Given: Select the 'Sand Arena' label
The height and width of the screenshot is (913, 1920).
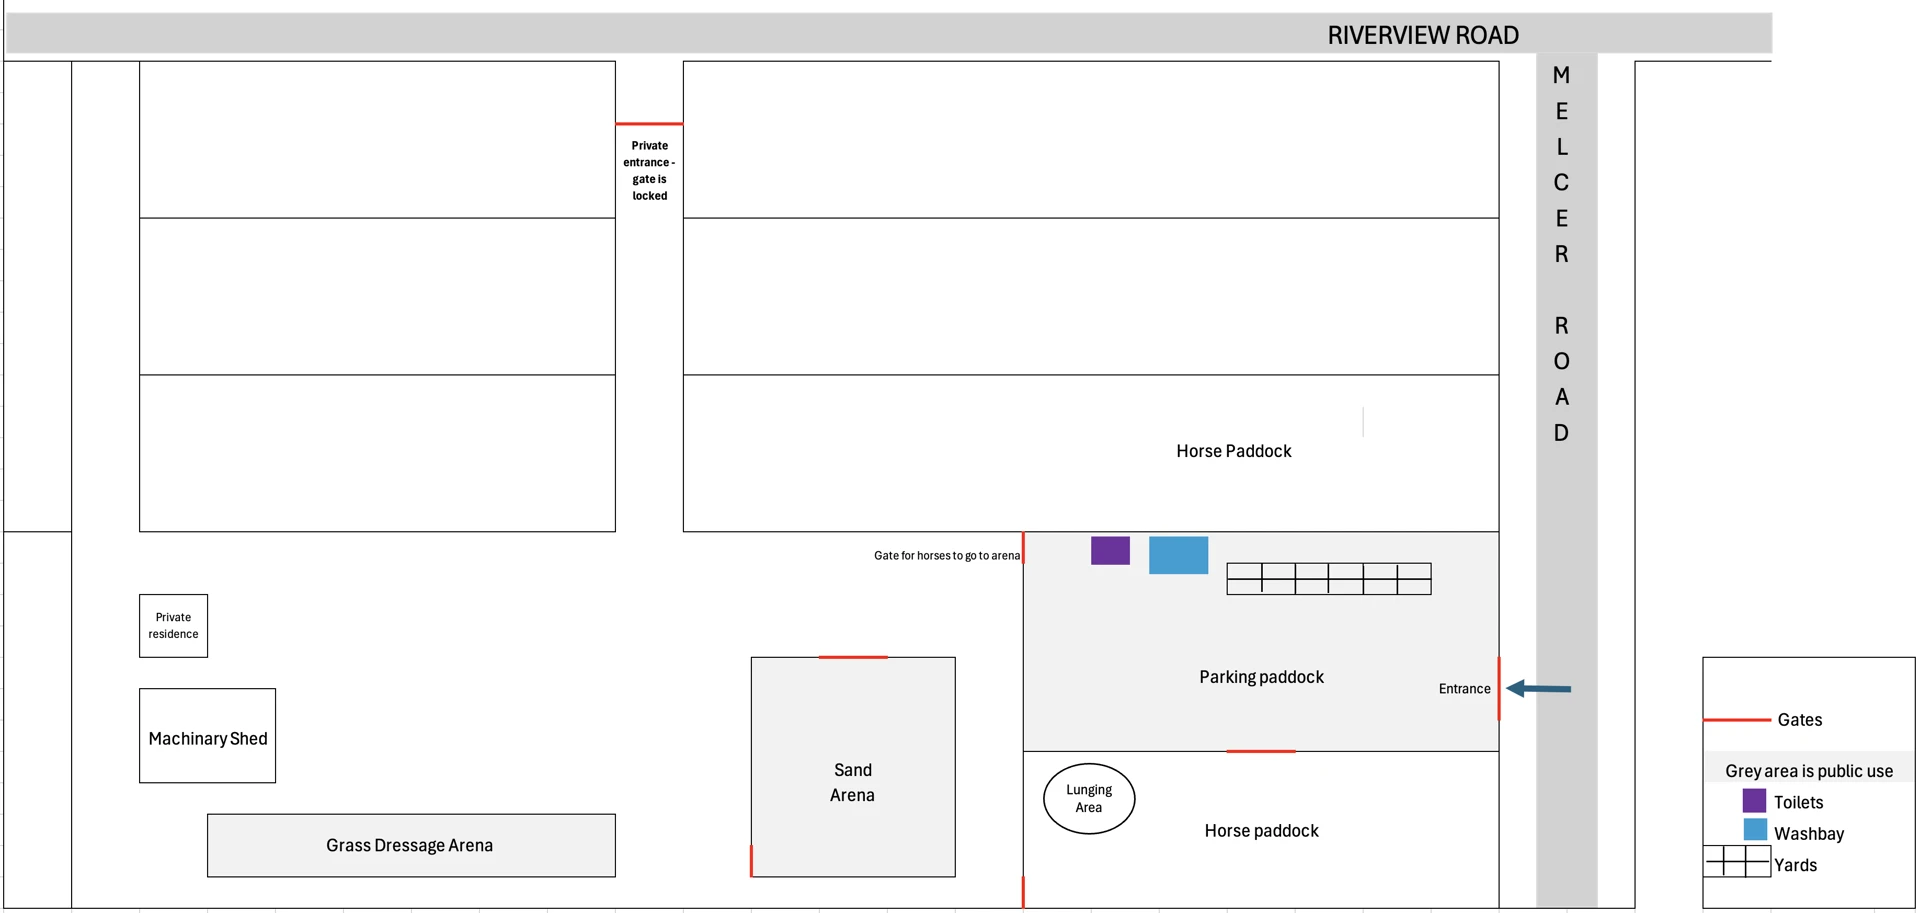Looking at the screenshot, I should (852, 782).
